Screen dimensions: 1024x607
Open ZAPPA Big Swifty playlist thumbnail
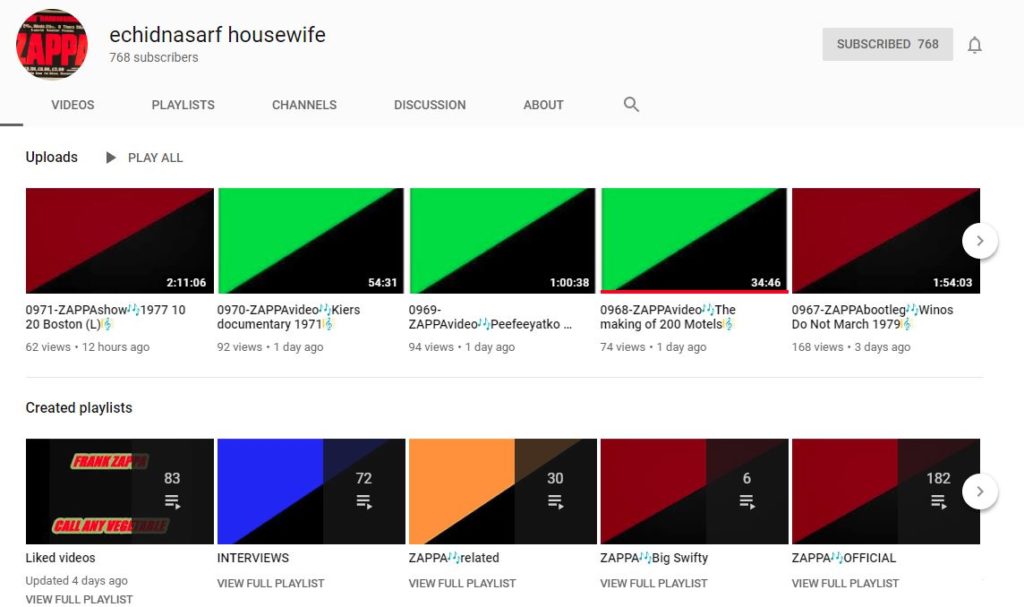pyautogui.click(x=694, y=491)
